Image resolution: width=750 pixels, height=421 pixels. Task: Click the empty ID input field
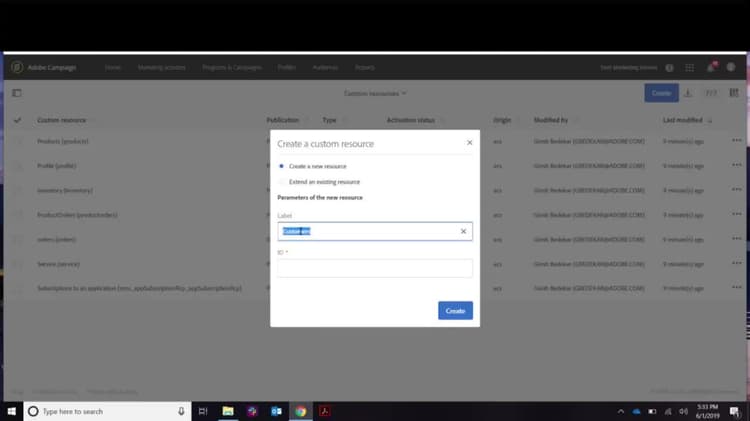pos(375,268)
